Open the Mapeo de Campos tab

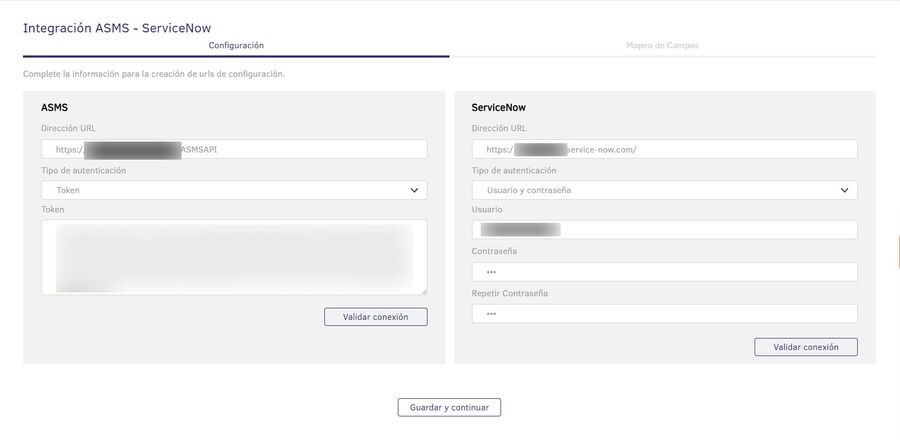pyautogui.click(x=662, y=45)
